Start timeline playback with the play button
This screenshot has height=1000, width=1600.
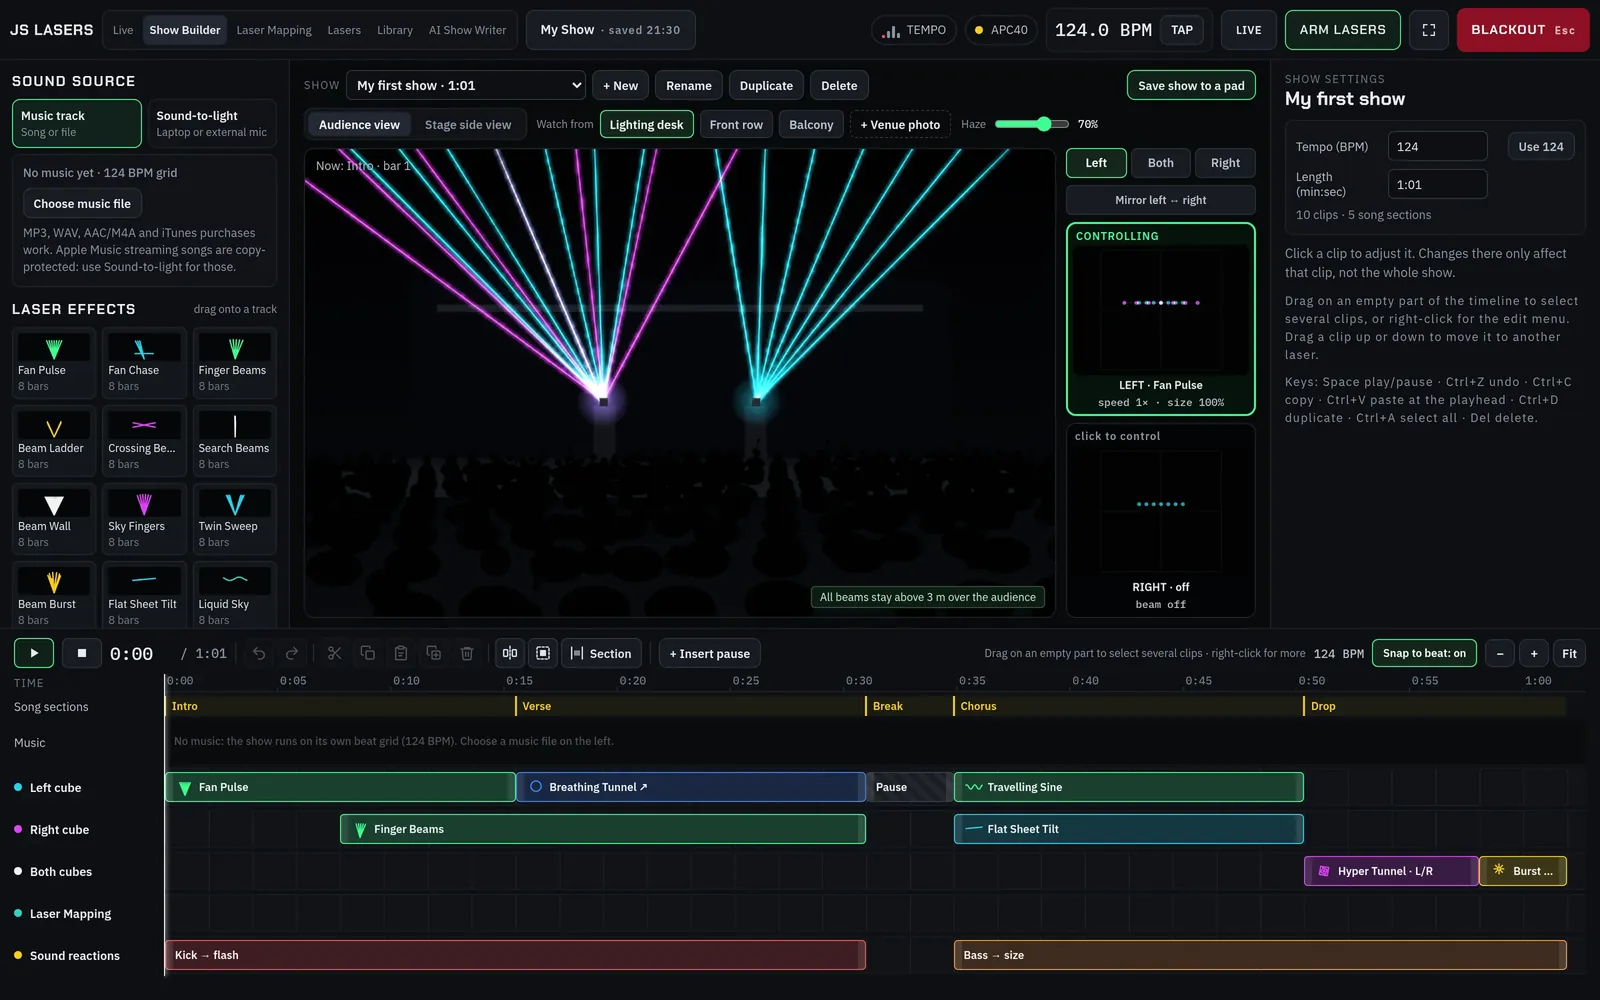pos(34,653)
